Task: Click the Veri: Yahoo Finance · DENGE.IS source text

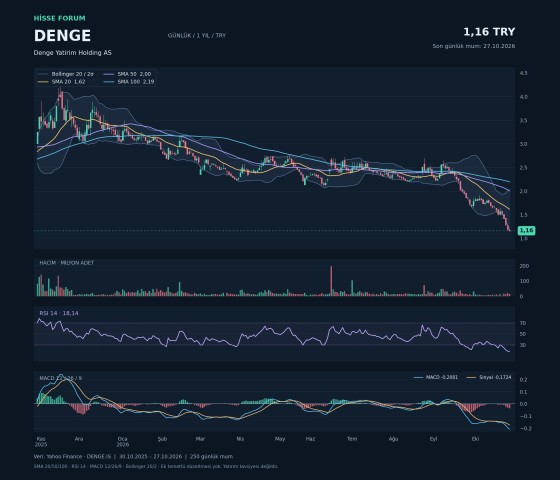Action: (72, 456)
